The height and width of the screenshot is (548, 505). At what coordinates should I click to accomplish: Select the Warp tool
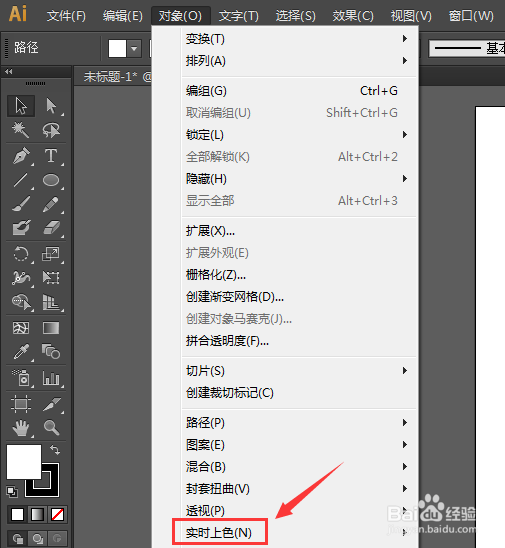click(x=21, y=278)
